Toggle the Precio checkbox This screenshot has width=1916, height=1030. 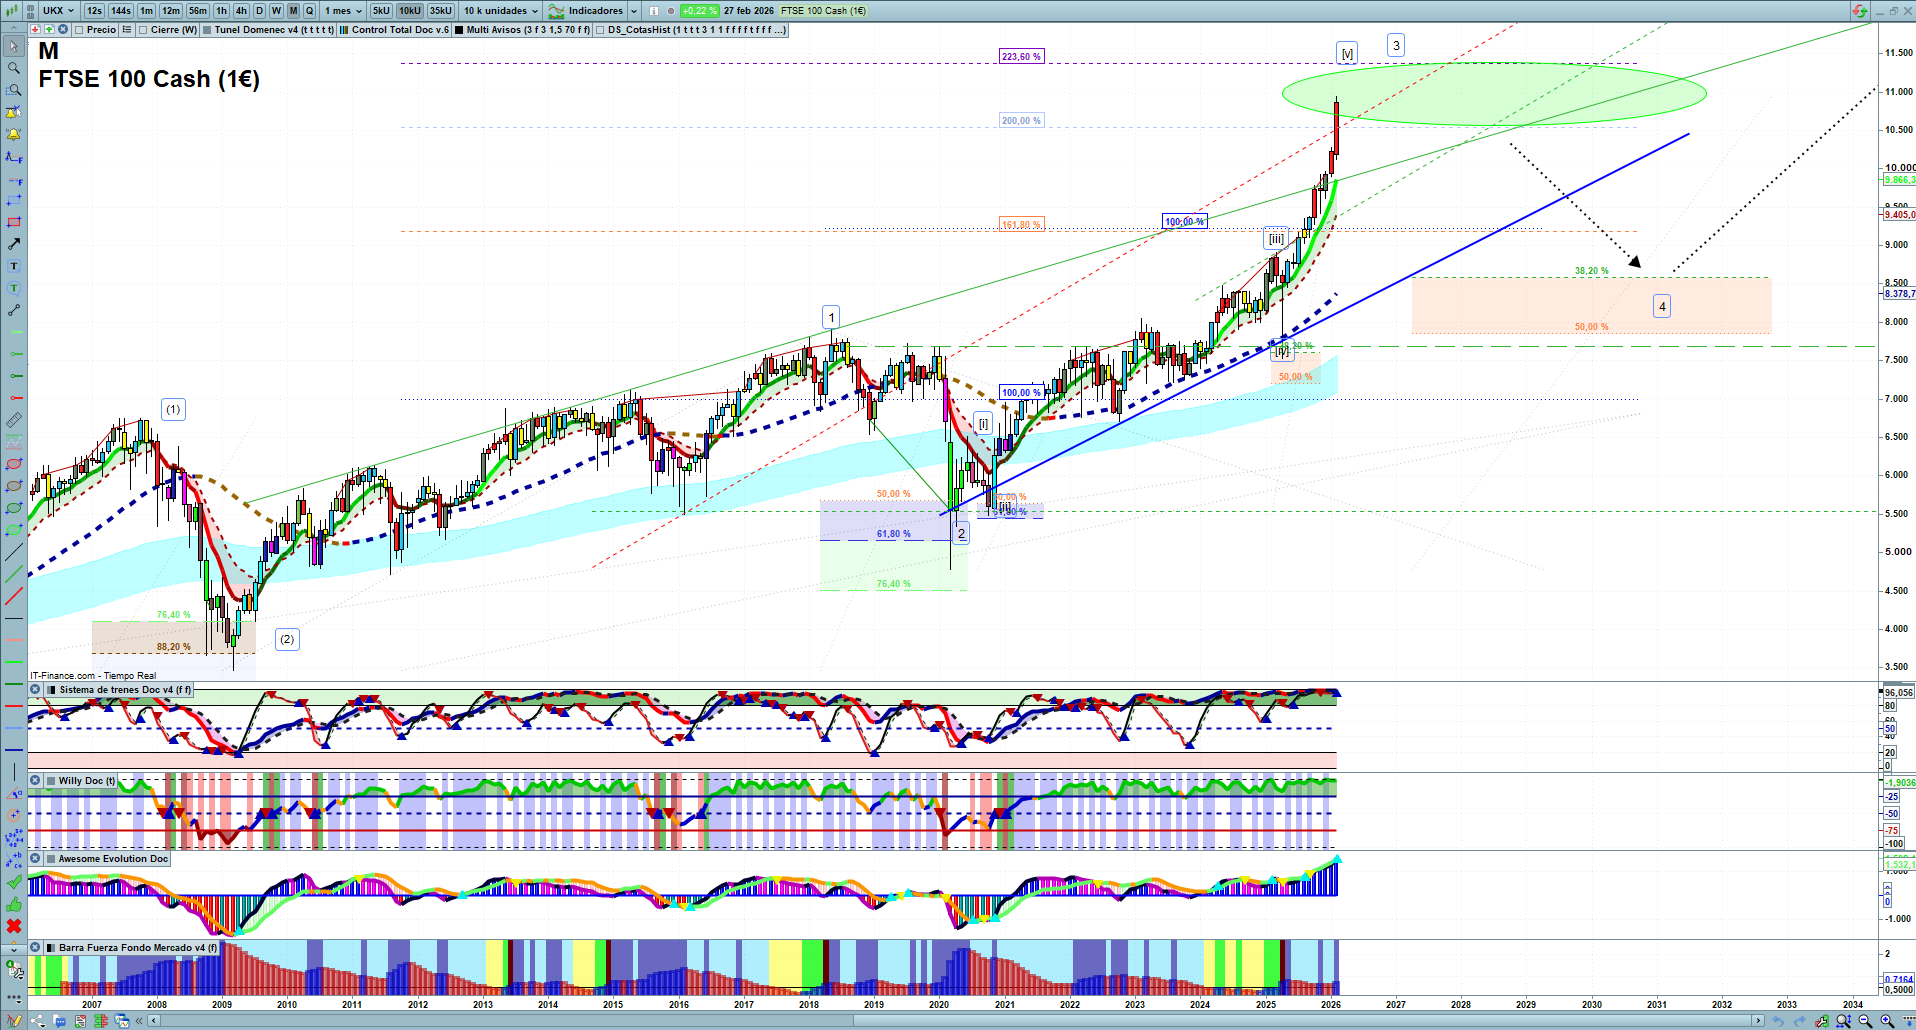coord(79,30)
